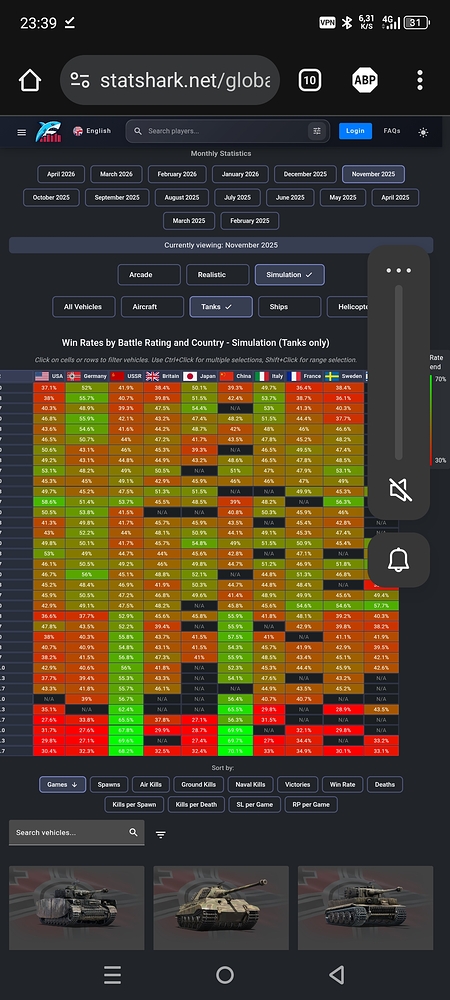Open the FAQs link
The image size is (450, 1000).
pyautogui.click(x=392, y=131)
